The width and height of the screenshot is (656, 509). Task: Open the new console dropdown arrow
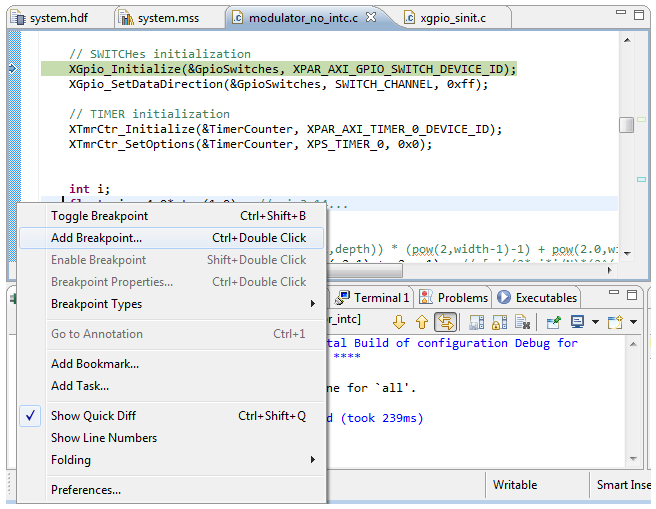(x=633, y=322)
